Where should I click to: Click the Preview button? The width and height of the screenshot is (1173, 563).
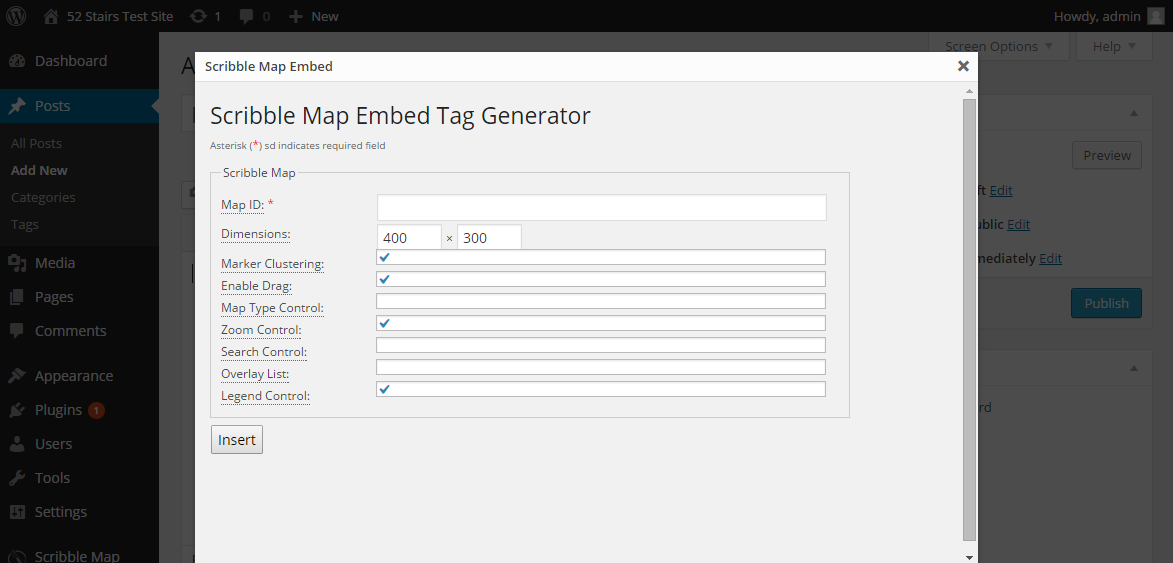coord(1106,156)
